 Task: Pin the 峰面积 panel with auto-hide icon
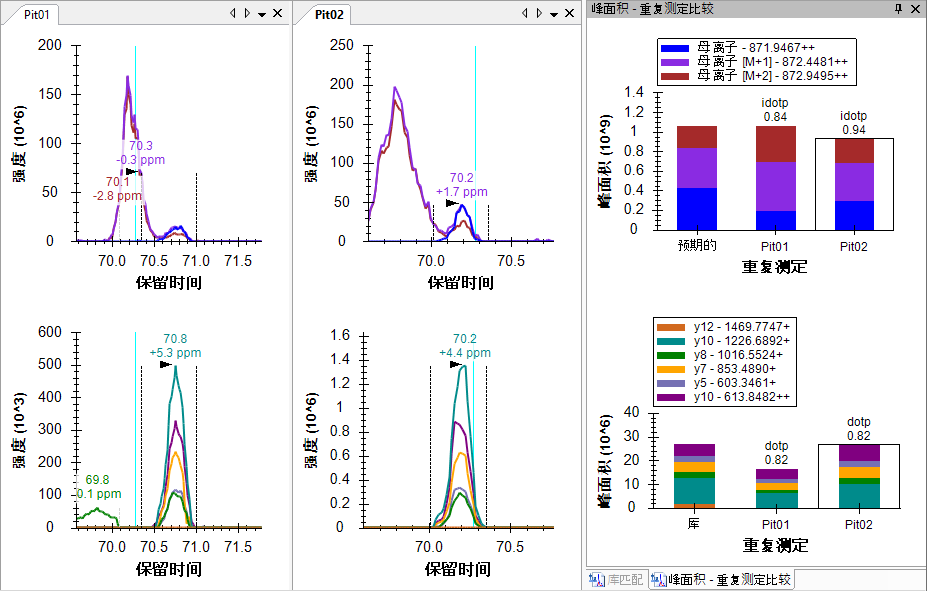tap(898, 9)
